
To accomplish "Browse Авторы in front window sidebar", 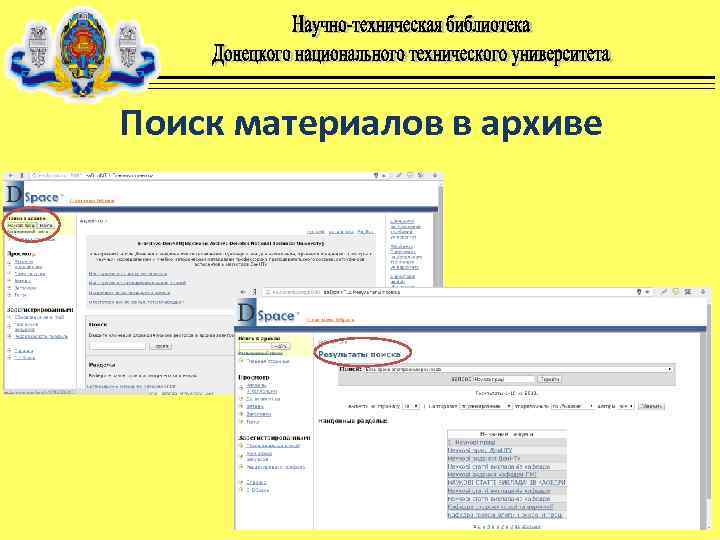I will (x=254, y=406).
